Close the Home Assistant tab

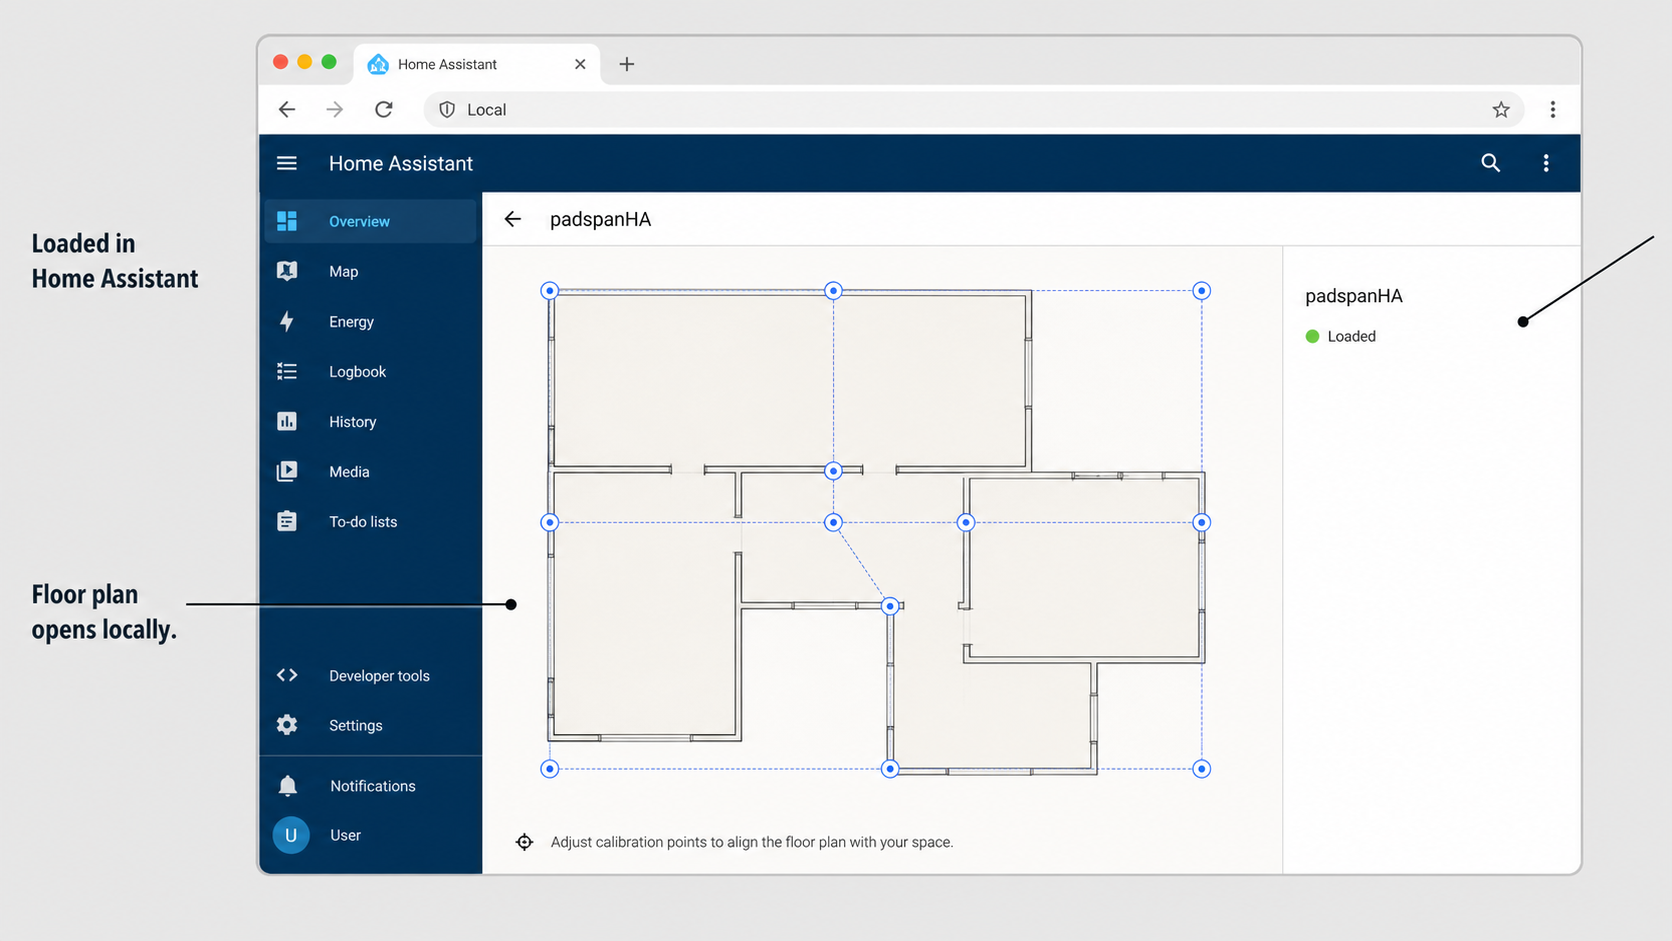pos(580,64)
